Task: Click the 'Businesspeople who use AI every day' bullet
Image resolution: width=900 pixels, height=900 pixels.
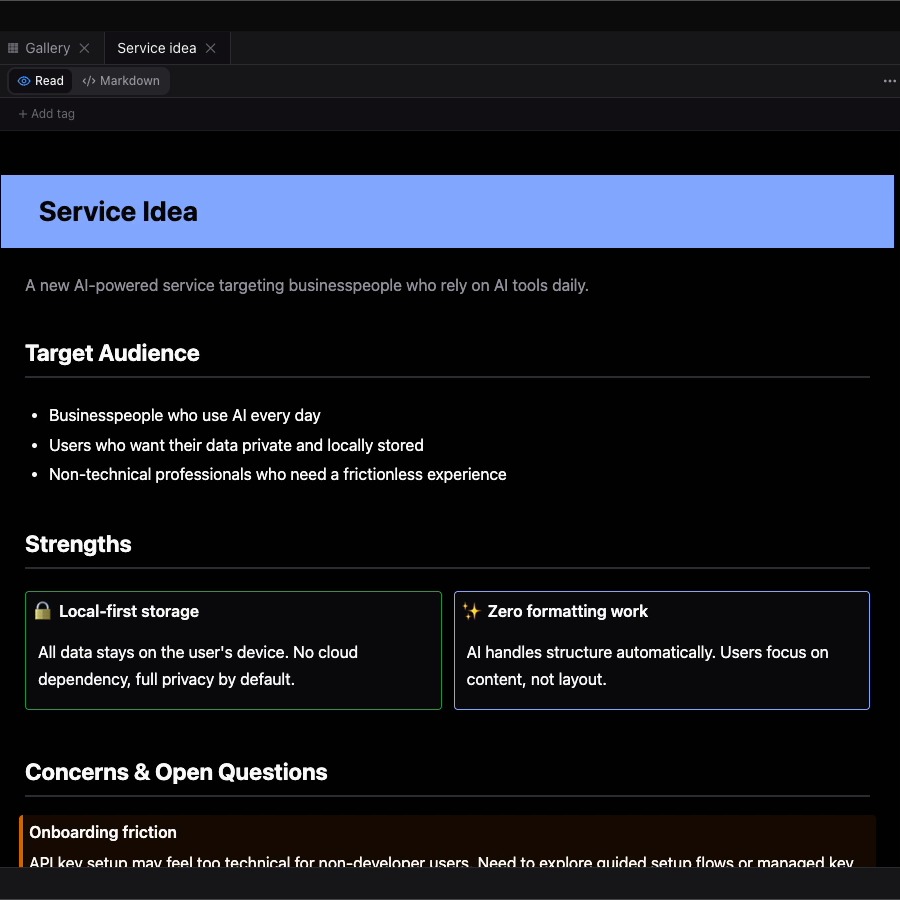Action: tap(185, 415)
